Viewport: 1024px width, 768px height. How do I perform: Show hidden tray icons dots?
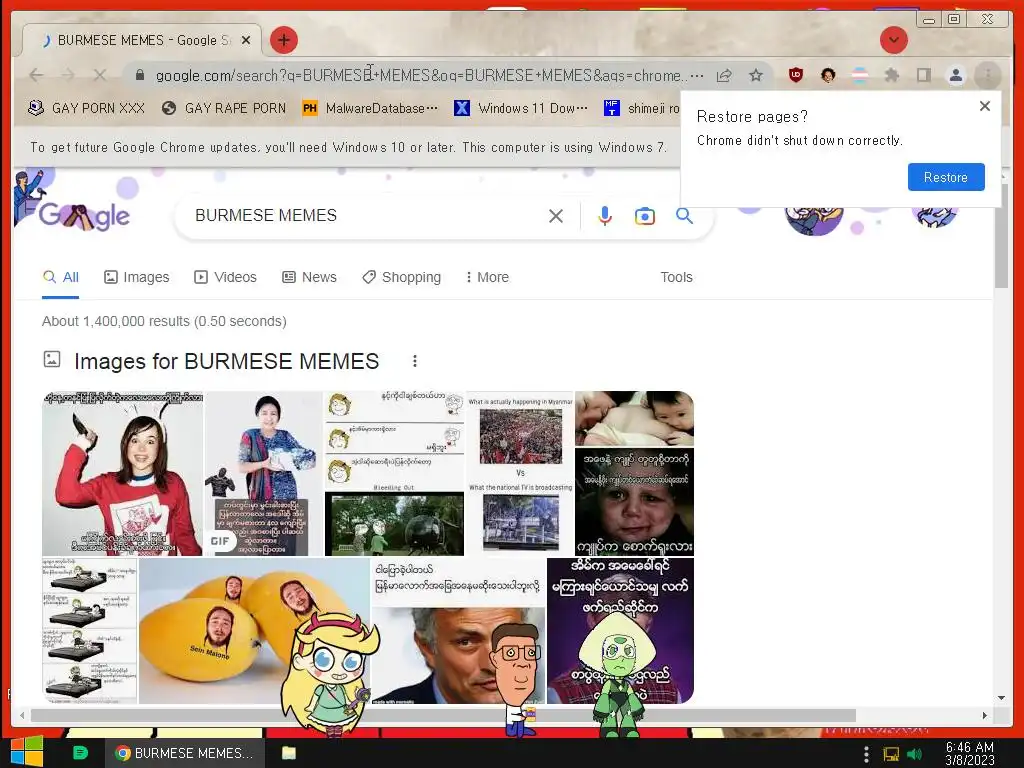866,754
